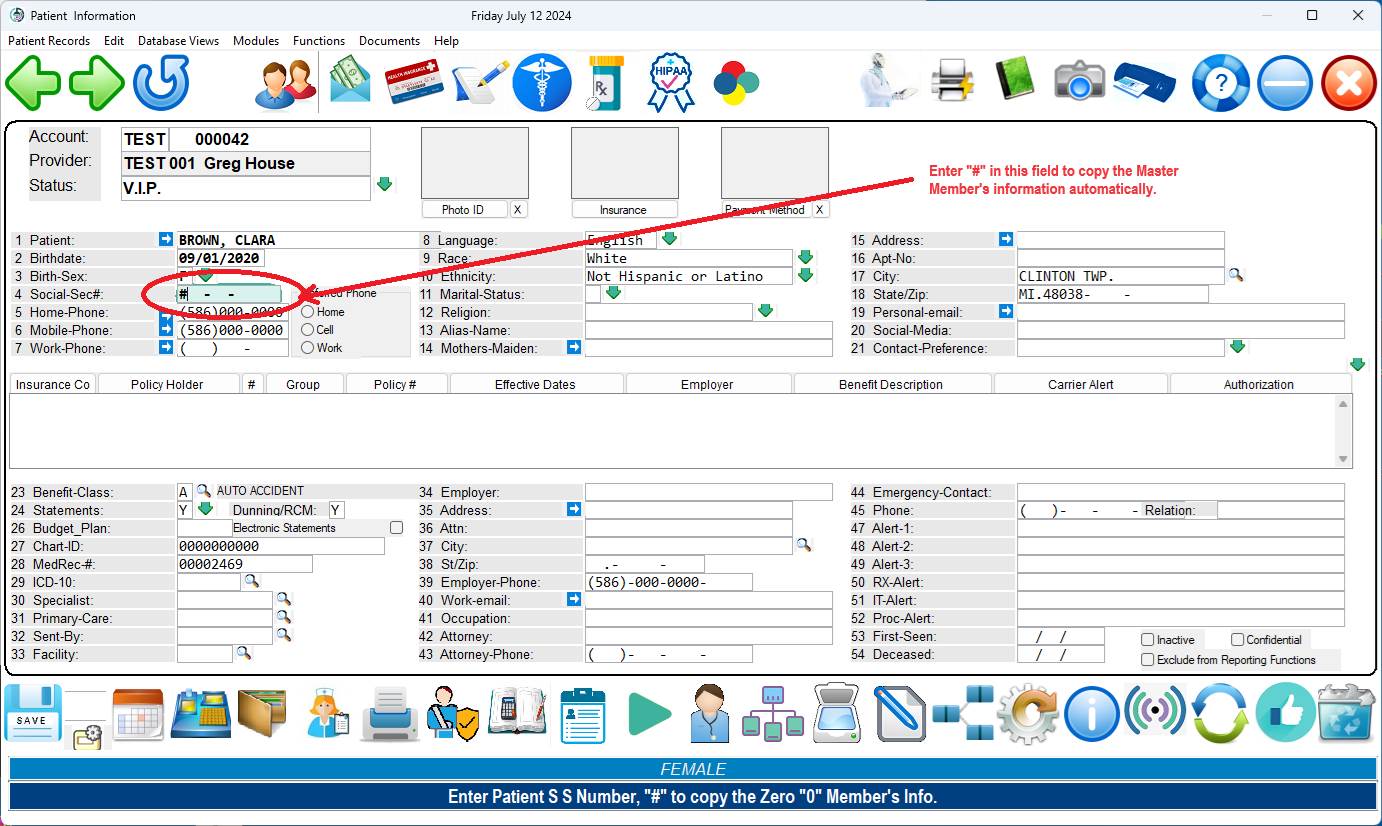
Task: Click the Photo ID button
Action: coord(463,210)
